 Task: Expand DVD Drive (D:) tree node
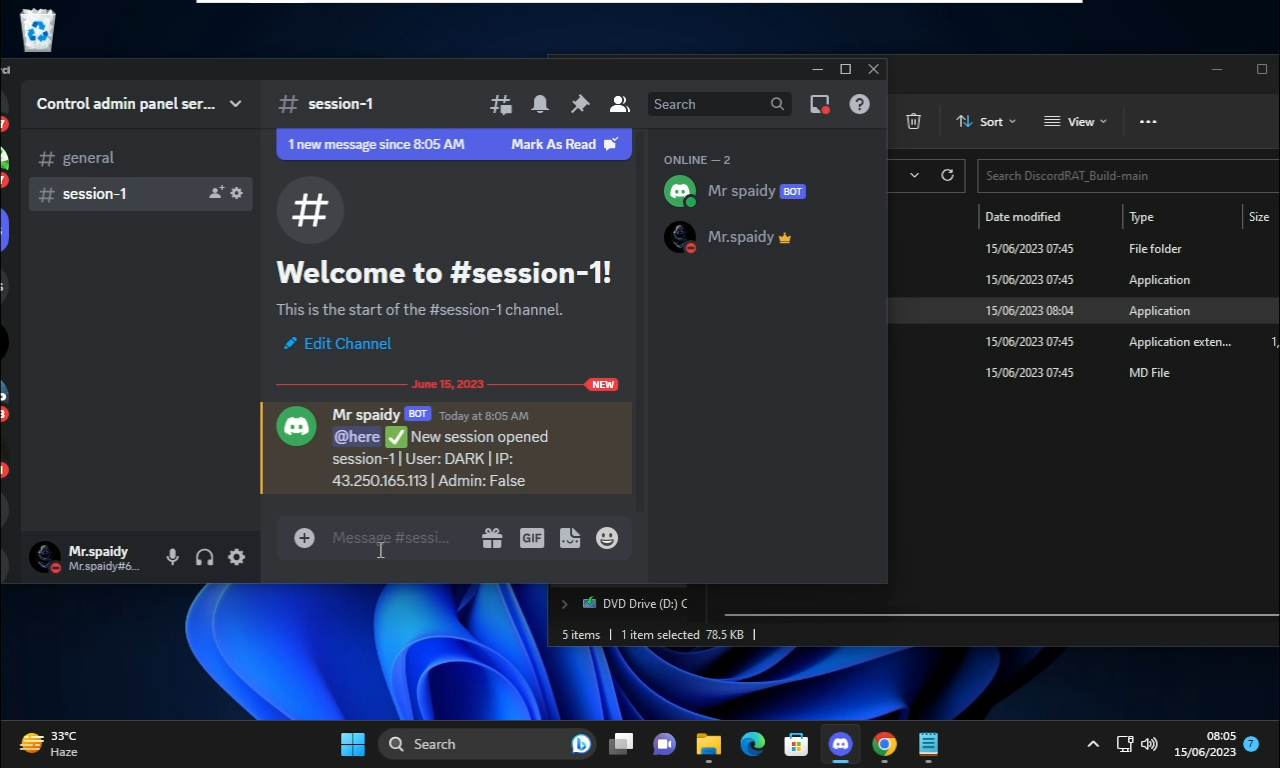[564, 604]
